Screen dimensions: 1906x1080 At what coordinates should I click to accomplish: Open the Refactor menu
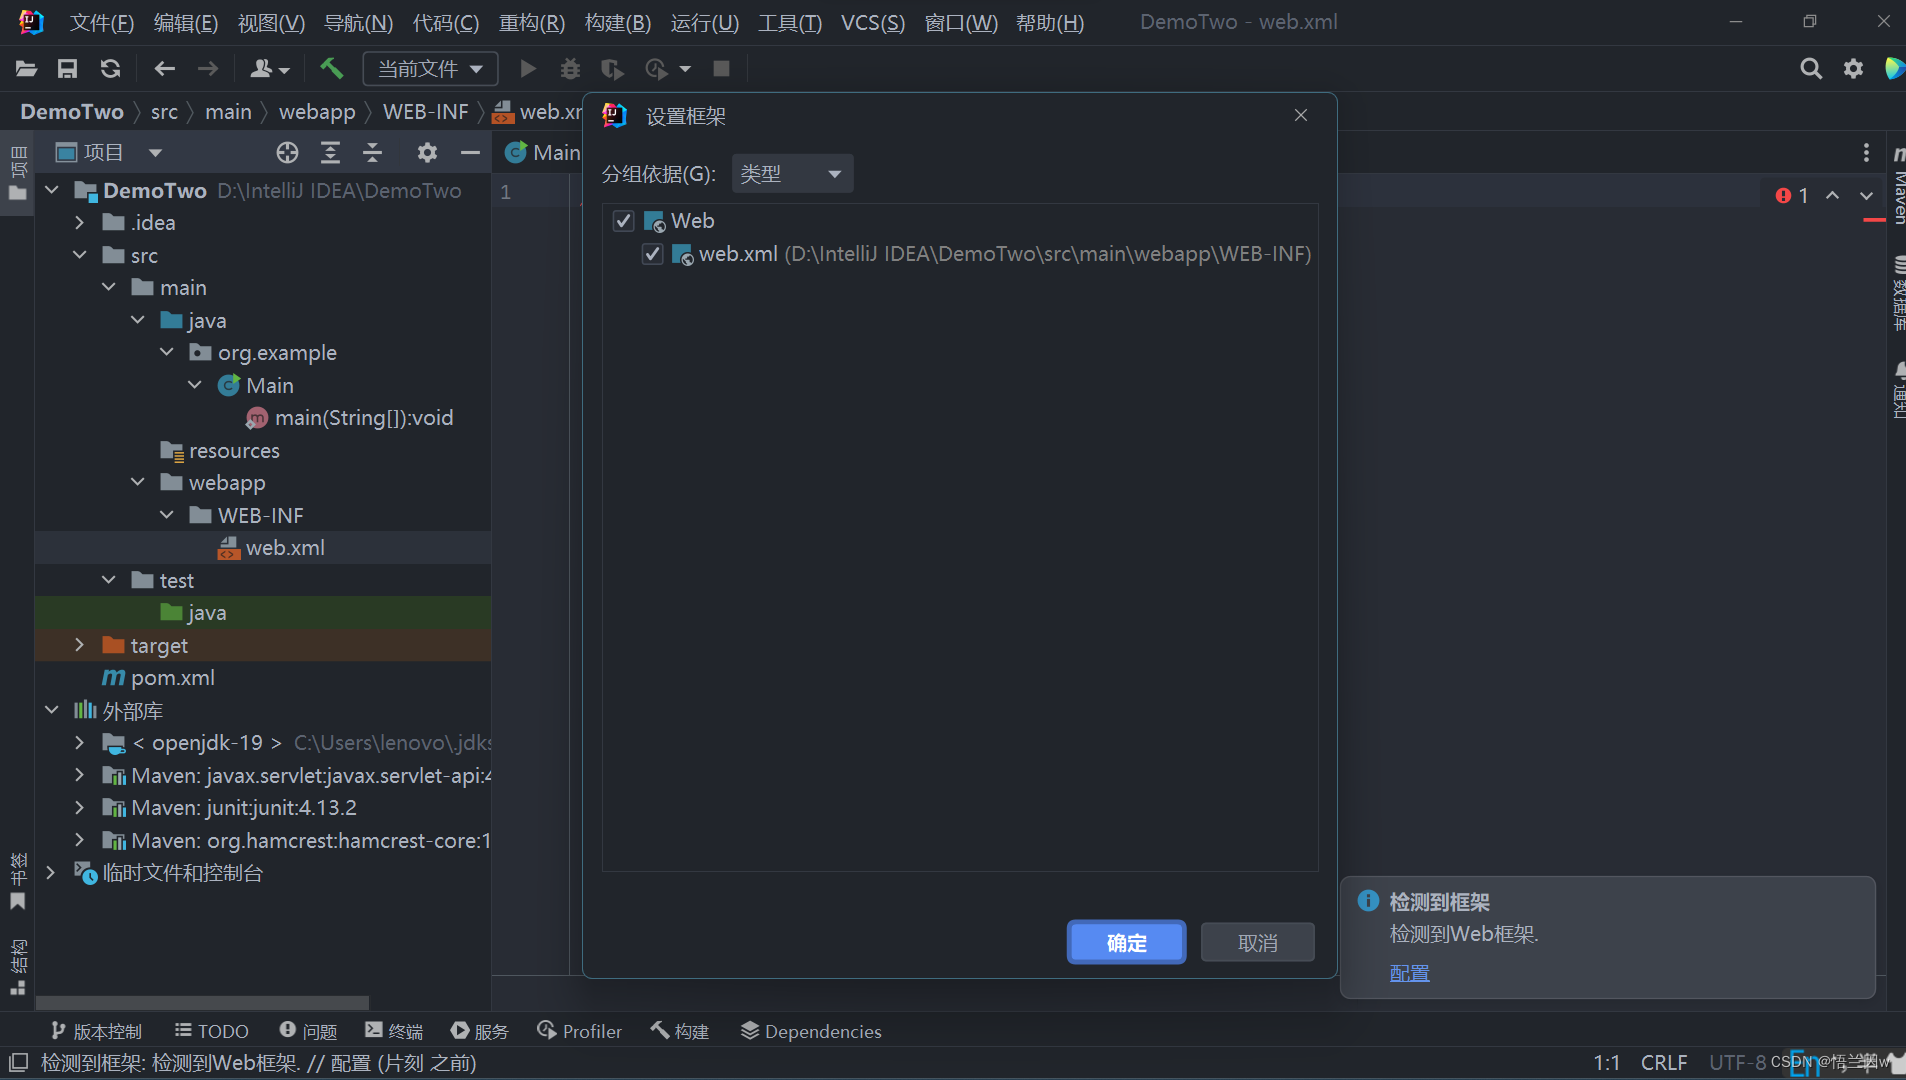point(532,22)
